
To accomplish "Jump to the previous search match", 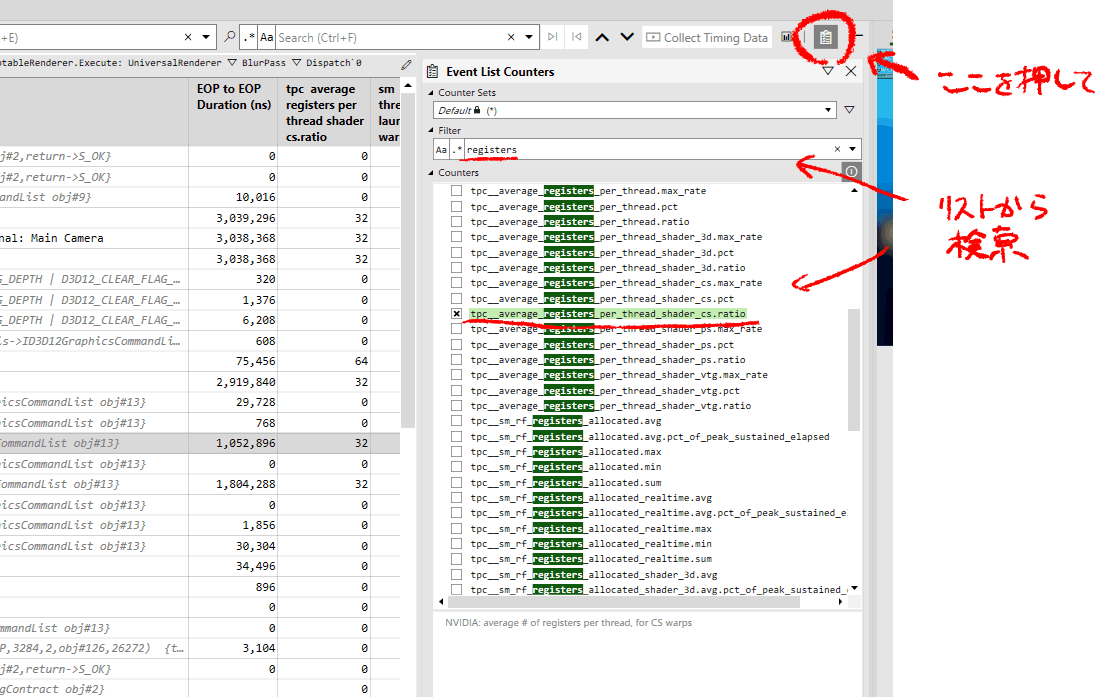I will pyautogui.click(x=576, y=37).
